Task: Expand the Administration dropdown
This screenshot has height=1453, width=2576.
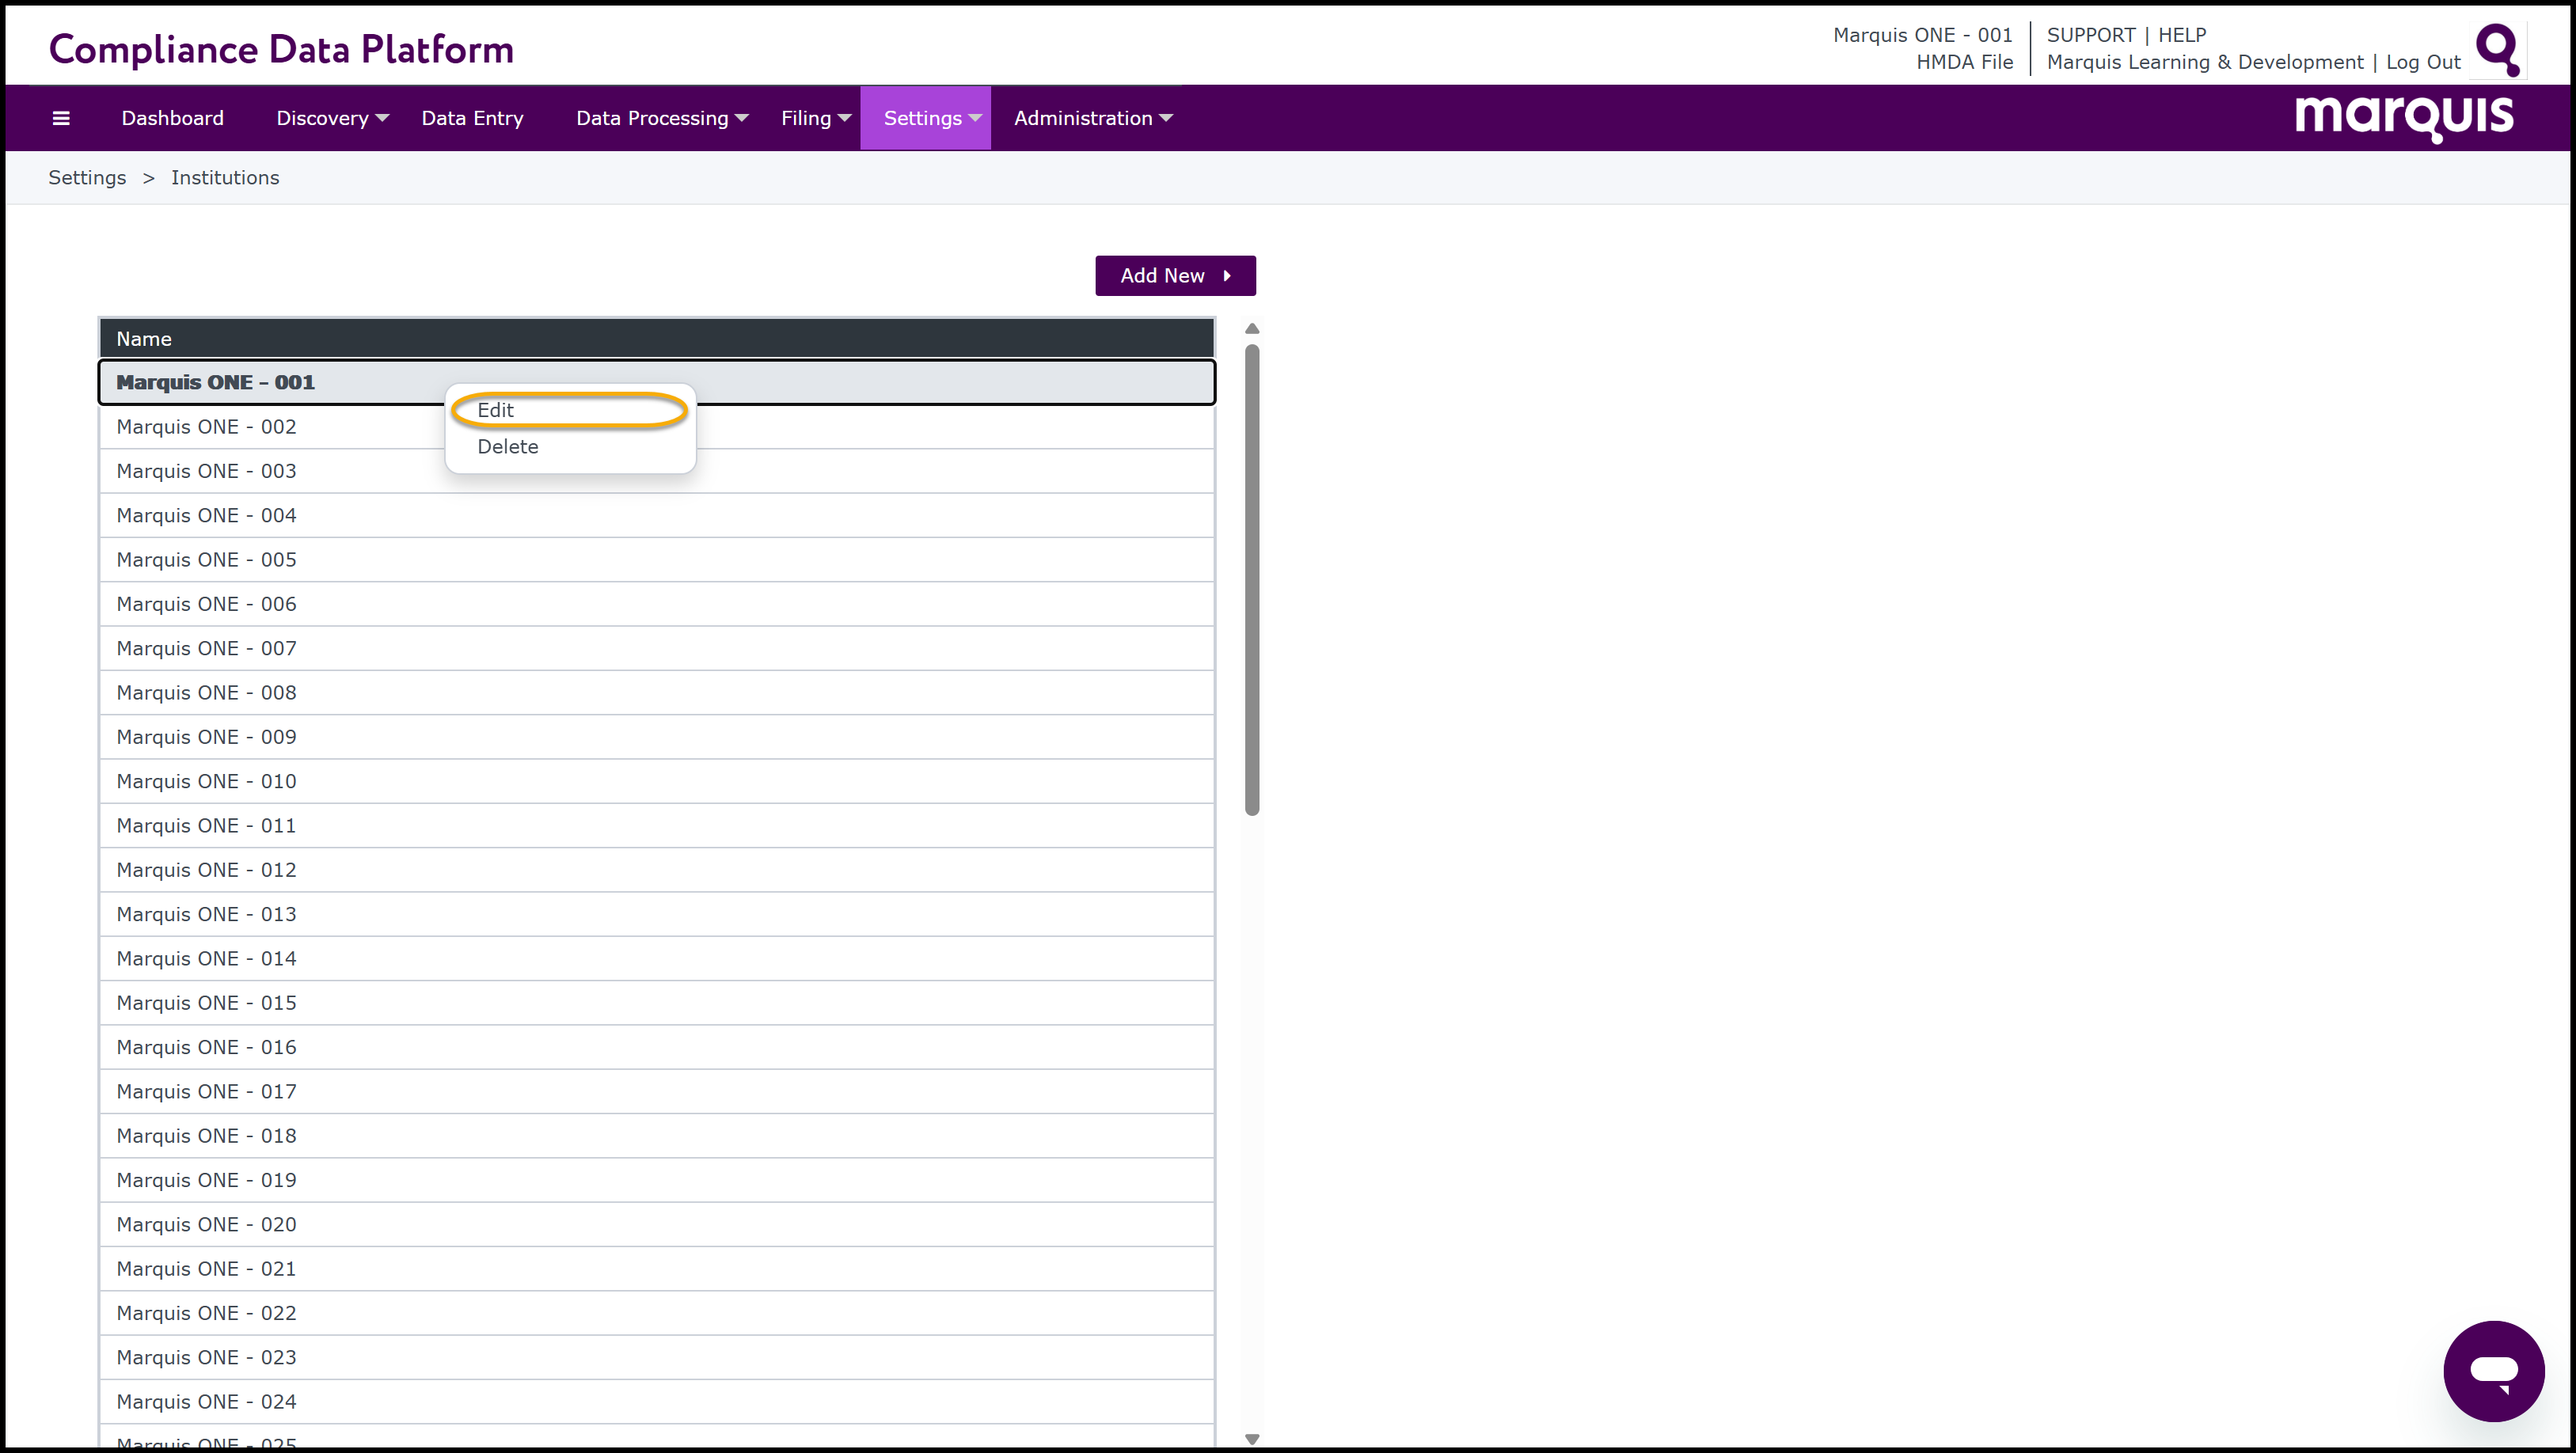Action: (x=1093, y=118)
